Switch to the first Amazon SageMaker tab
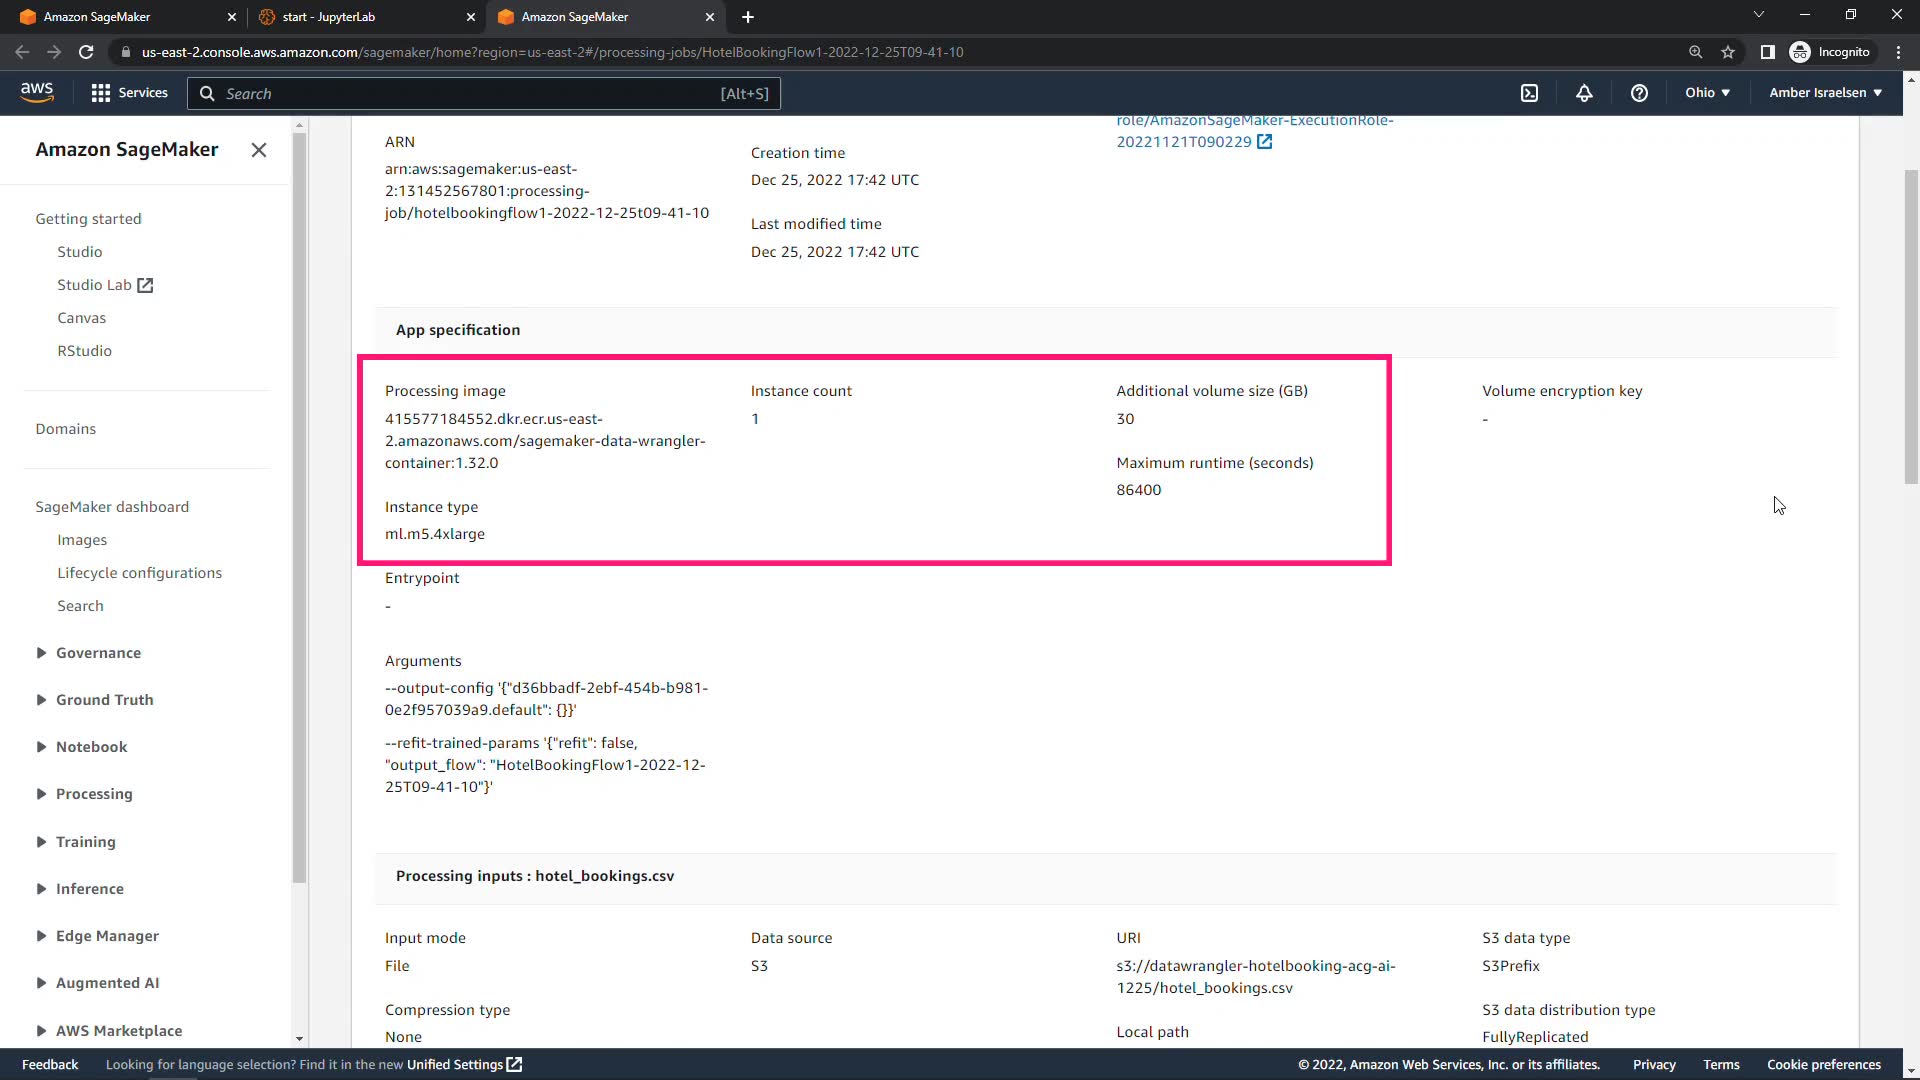 coord(97,17)
